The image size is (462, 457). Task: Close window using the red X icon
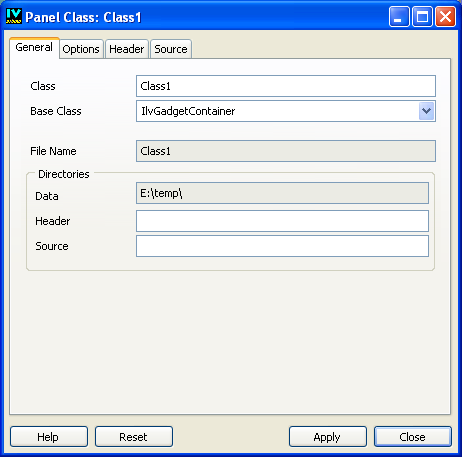tap(446, 16)
